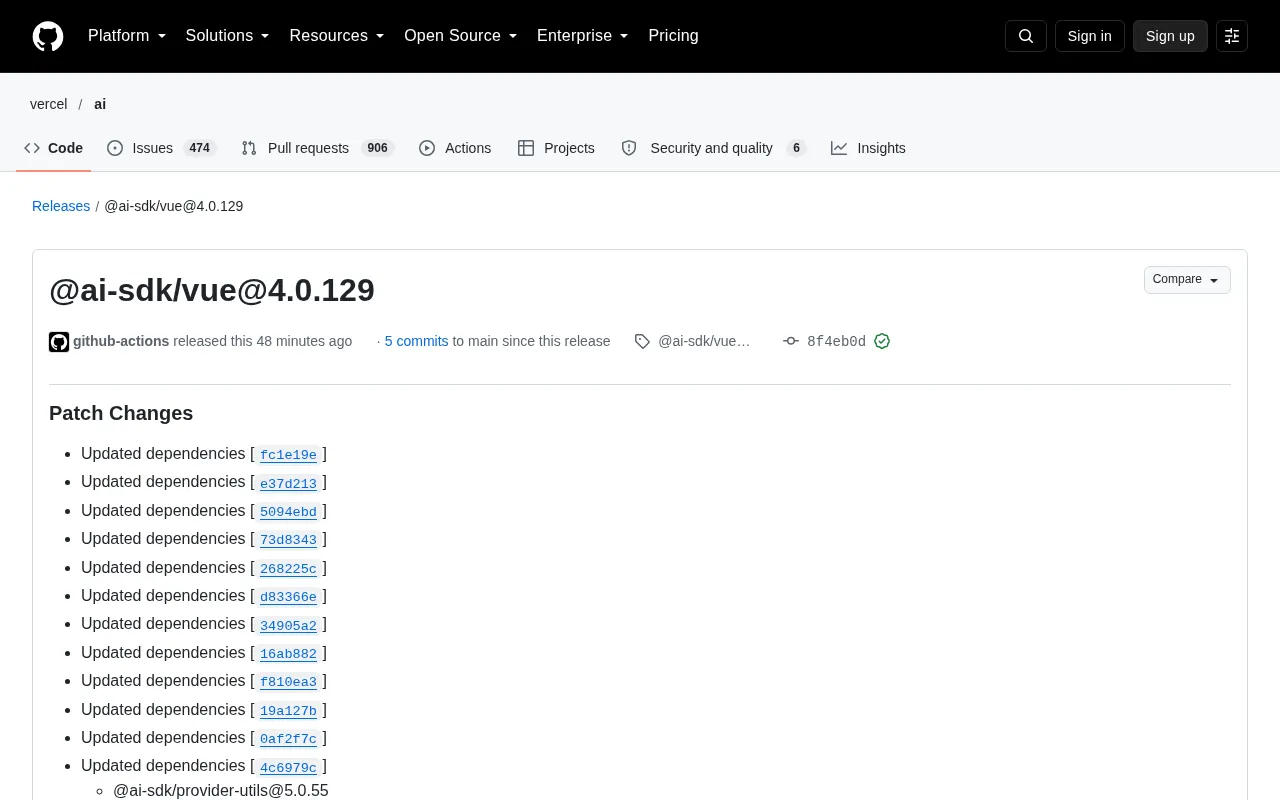Expand the Open Source dropdown menu

[461, 36]
